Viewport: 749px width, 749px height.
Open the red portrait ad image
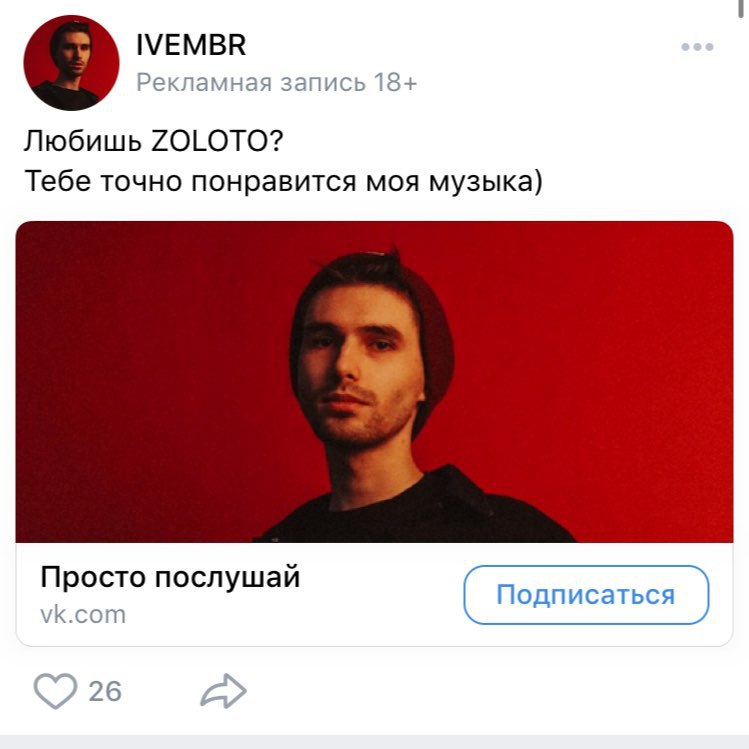pyautogui.click(x=374, y=382)
